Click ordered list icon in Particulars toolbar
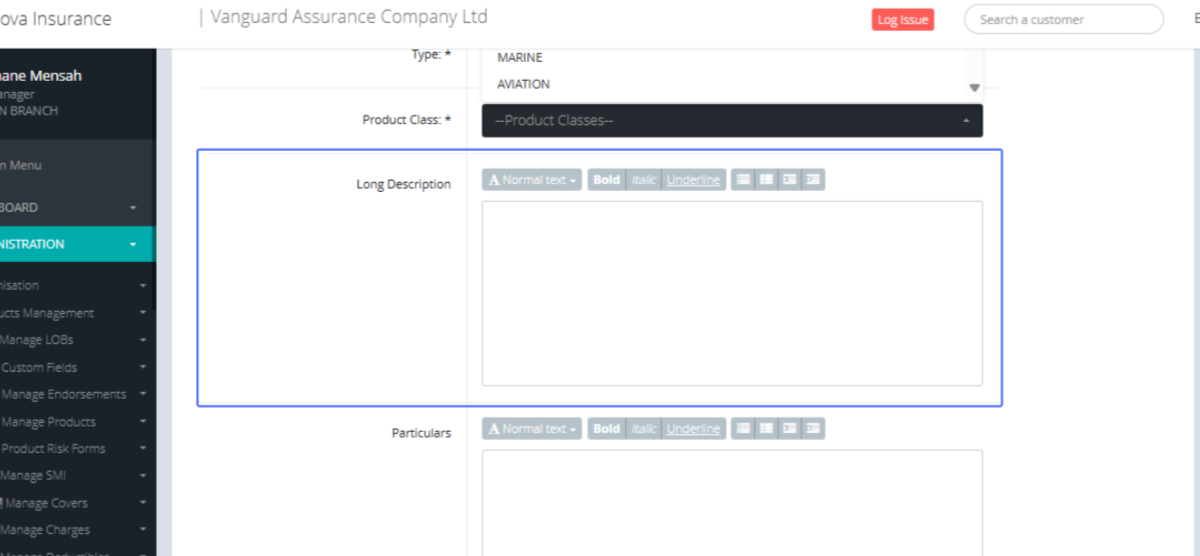 (x=766, y=429)
